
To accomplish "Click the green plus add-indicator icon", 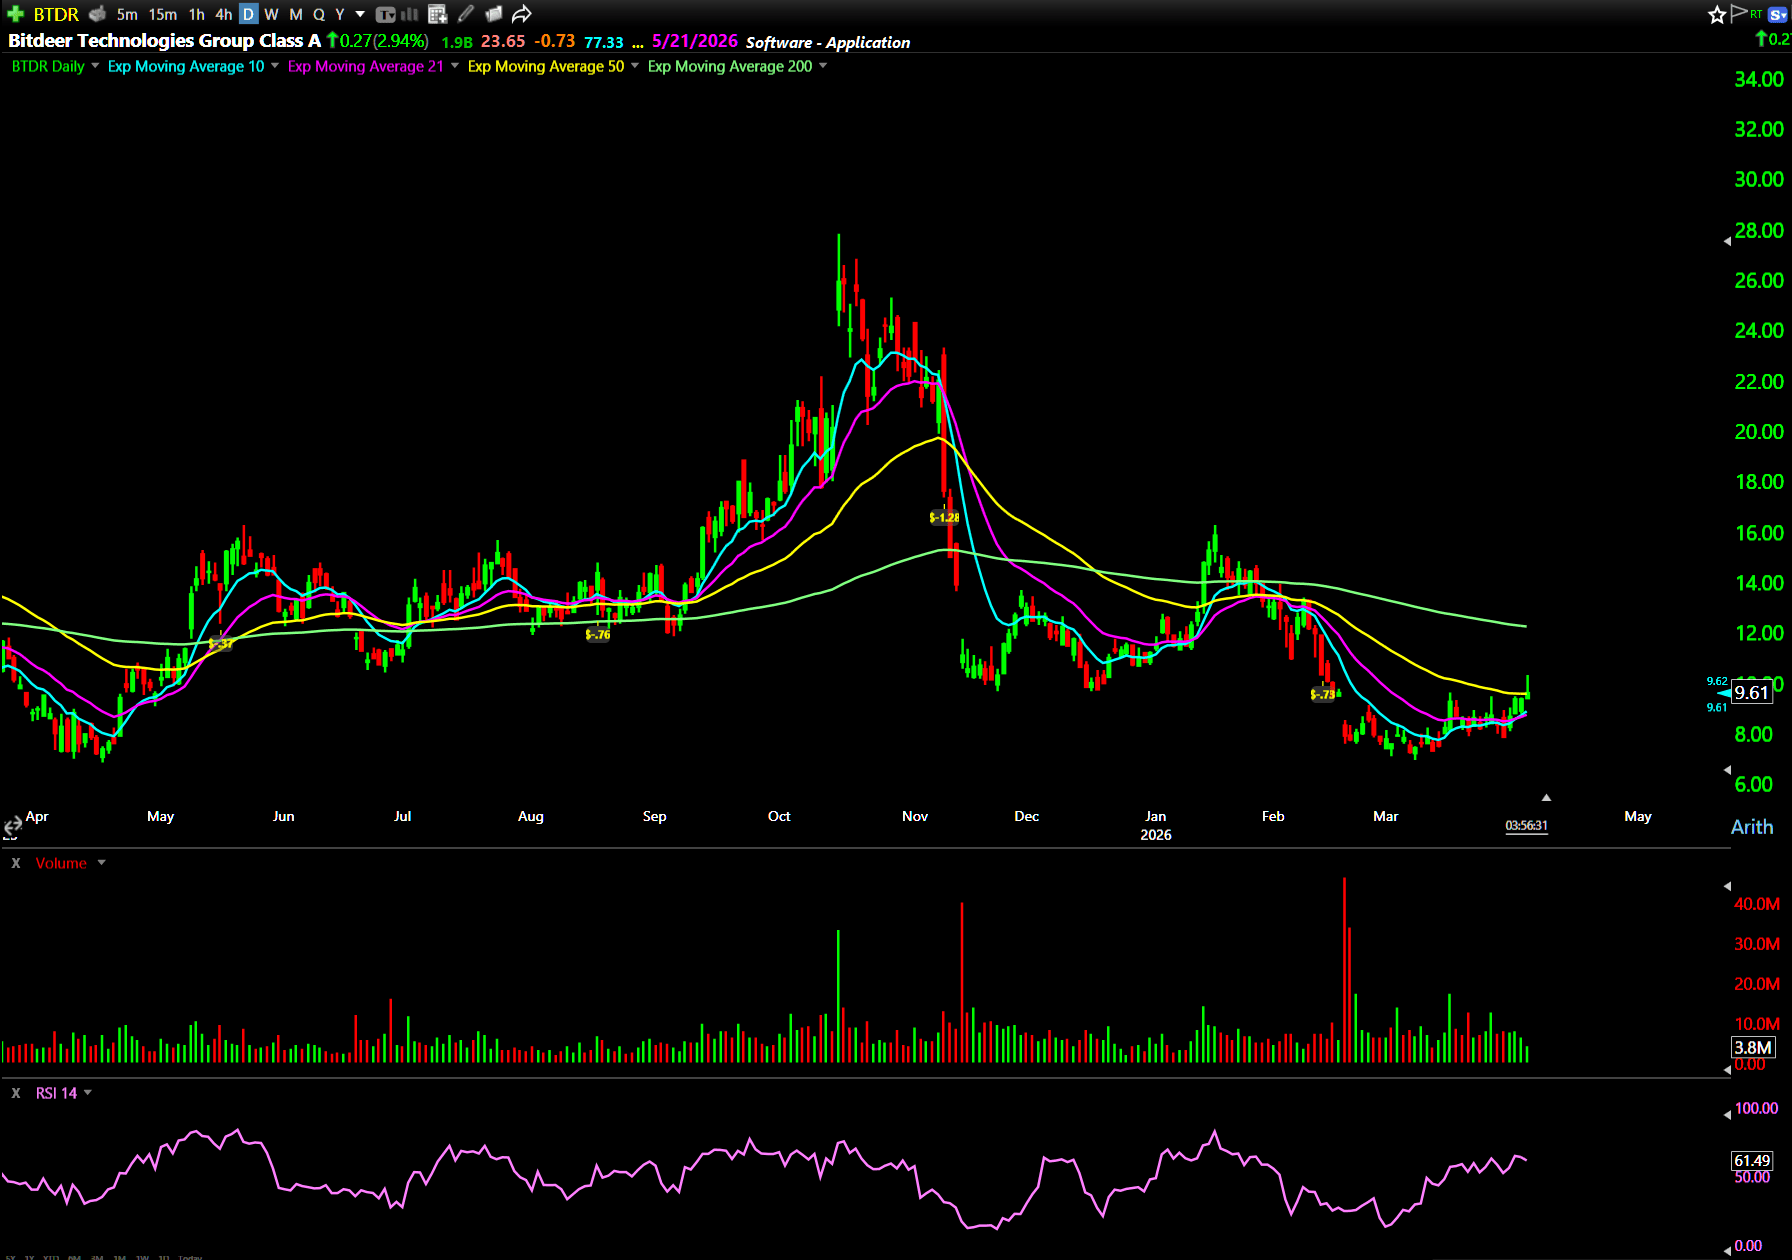I will click(x=15, y=14).
